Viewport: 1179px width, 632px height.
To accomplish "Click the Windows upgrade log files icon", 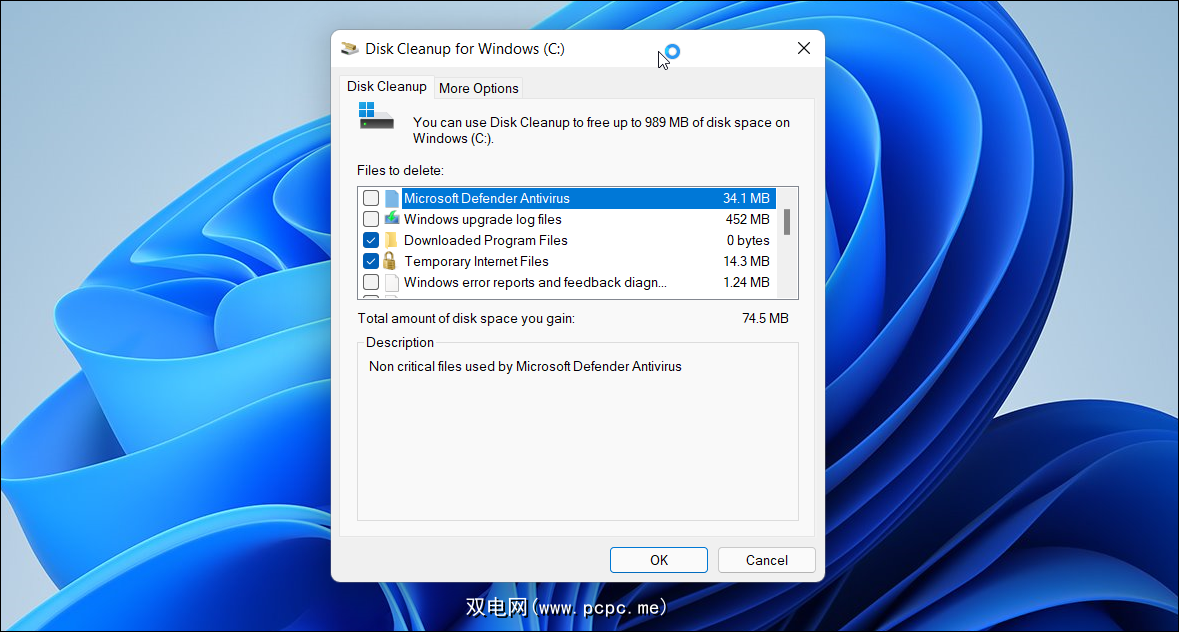I will (x=392, y=219).
